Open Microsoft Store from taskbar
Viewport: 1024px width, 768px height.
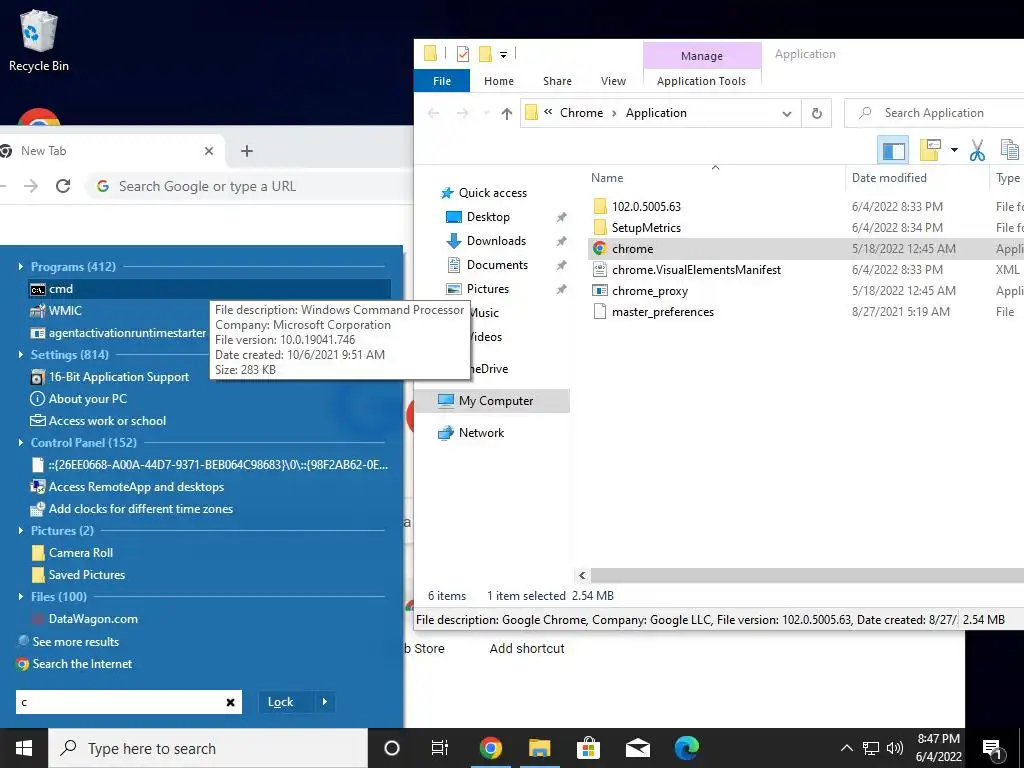[x=588, y=748]
